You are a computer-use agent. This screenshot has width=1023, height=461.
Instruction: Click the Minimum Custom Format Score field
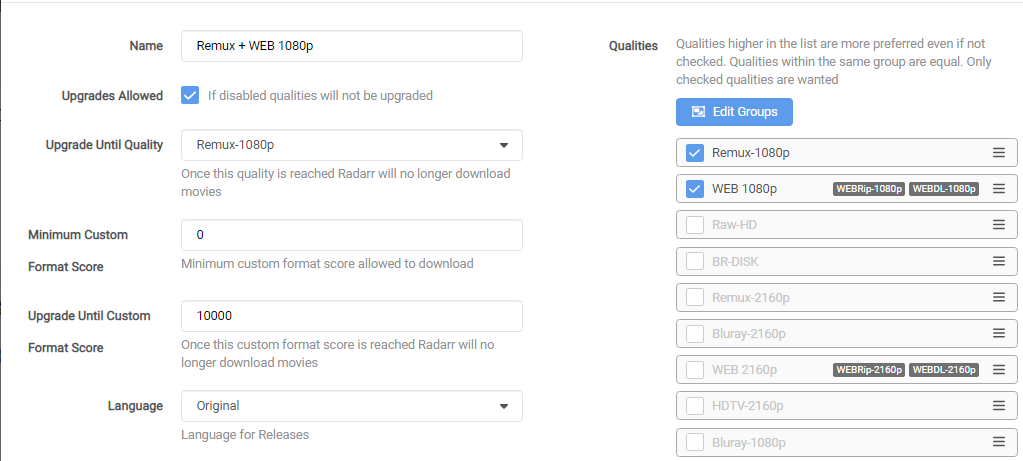tap(351, 235)
